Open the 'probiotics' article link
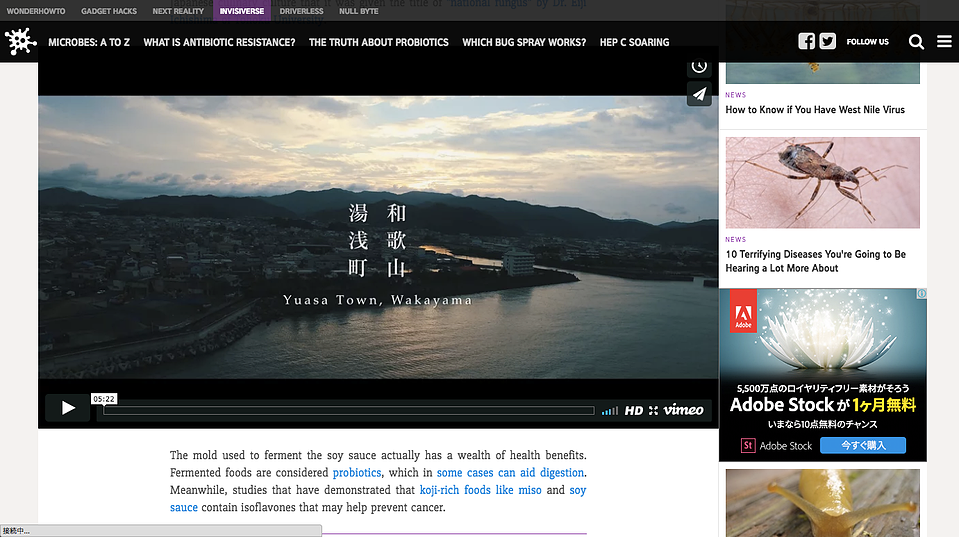The width and height of the screenshot is (959, 537). click(x=357, y=473)
